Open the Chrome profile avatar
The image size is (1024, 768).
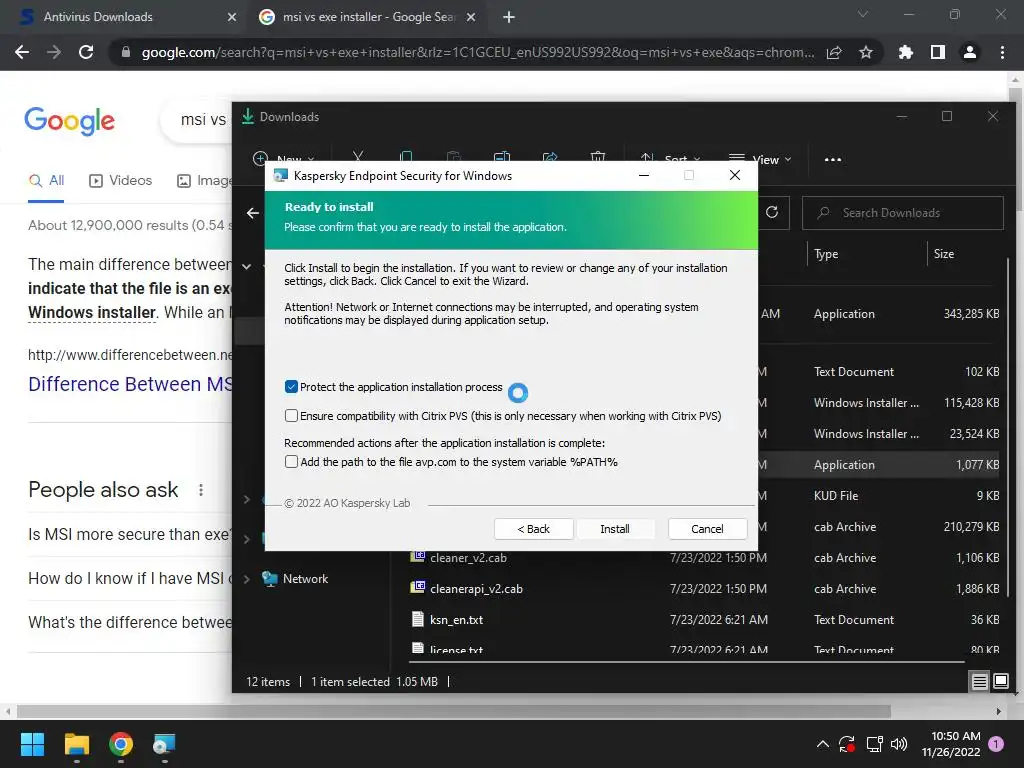point(970,52)
